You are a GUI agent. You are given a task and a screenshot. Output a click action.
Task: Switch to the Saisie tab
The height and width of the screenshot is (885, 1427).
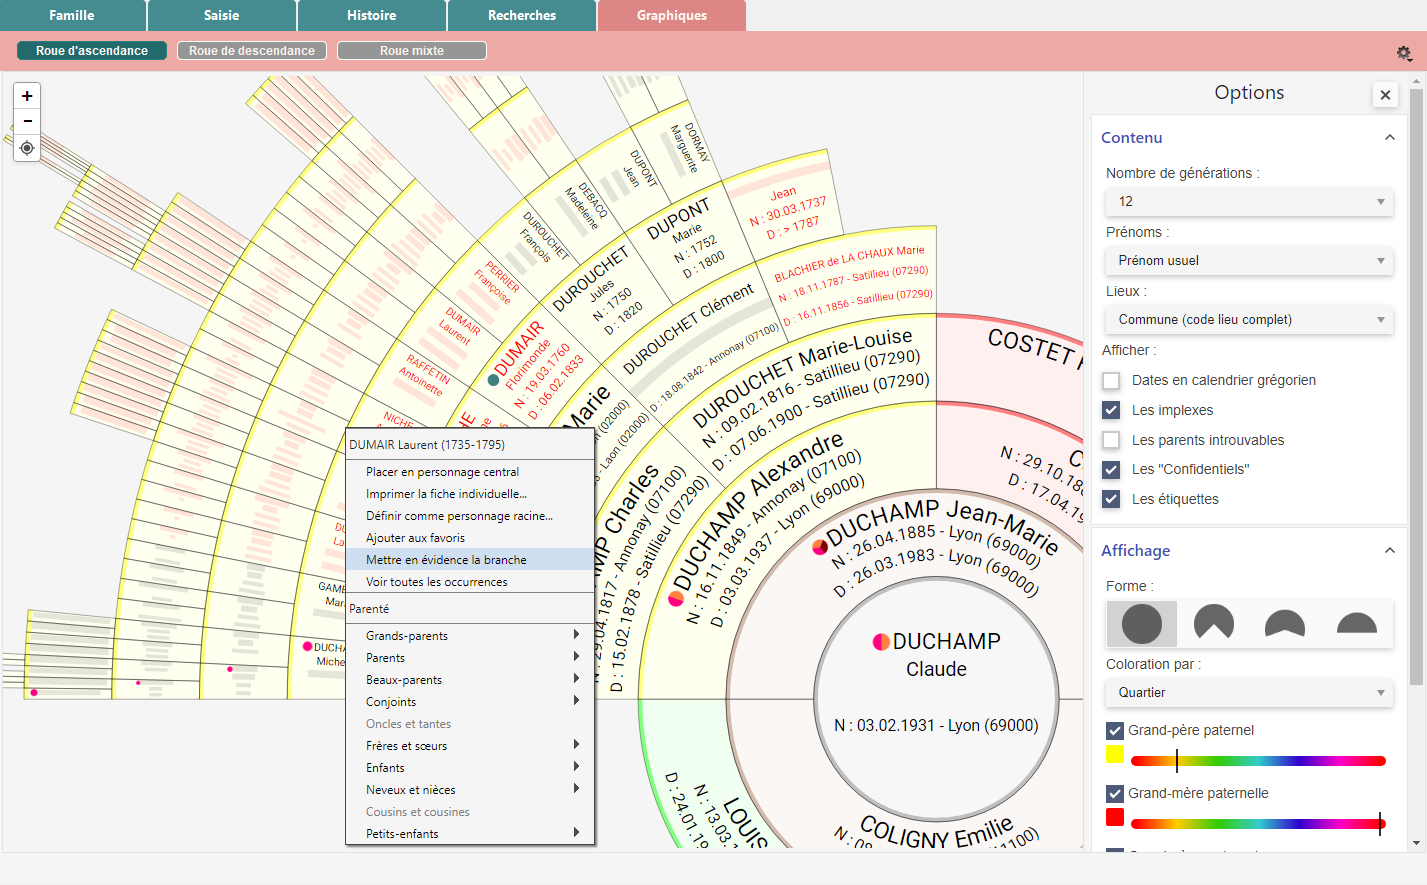(222, 15)
